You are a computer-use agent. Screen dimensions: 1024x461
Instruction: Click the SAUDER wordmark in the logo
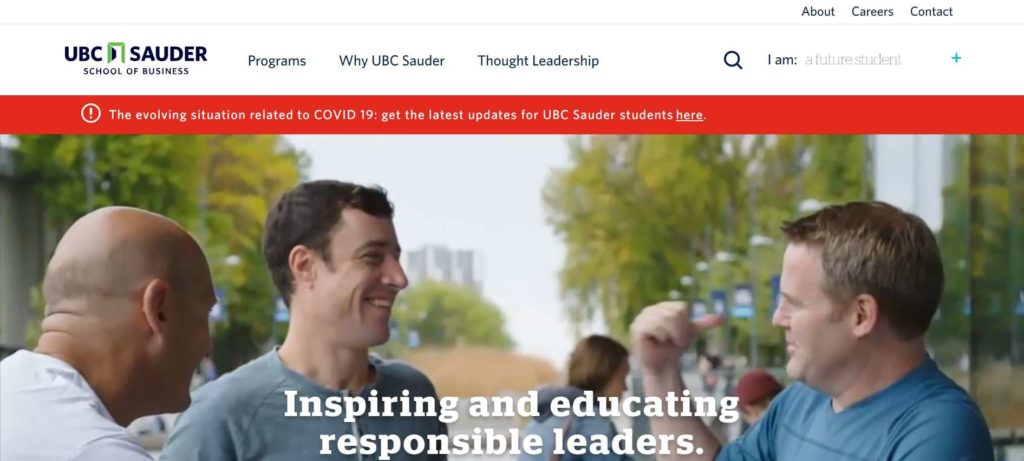(168, 54)
